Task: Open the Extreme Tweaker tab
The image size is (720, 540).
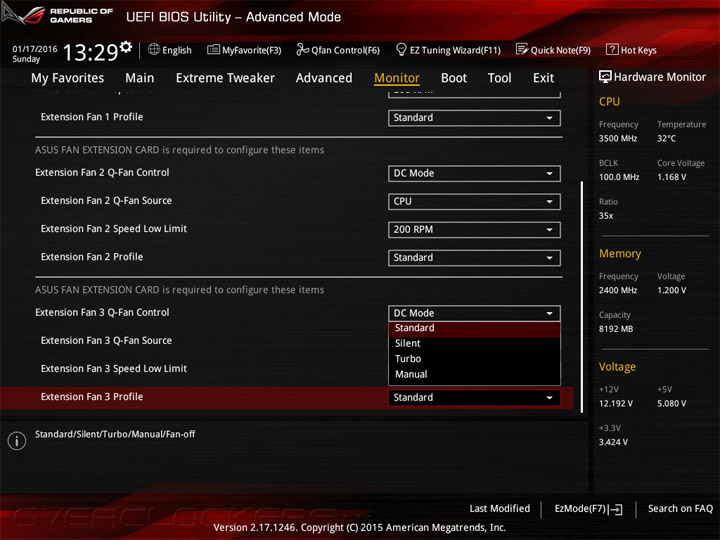Action: click(x=225, y=78)
